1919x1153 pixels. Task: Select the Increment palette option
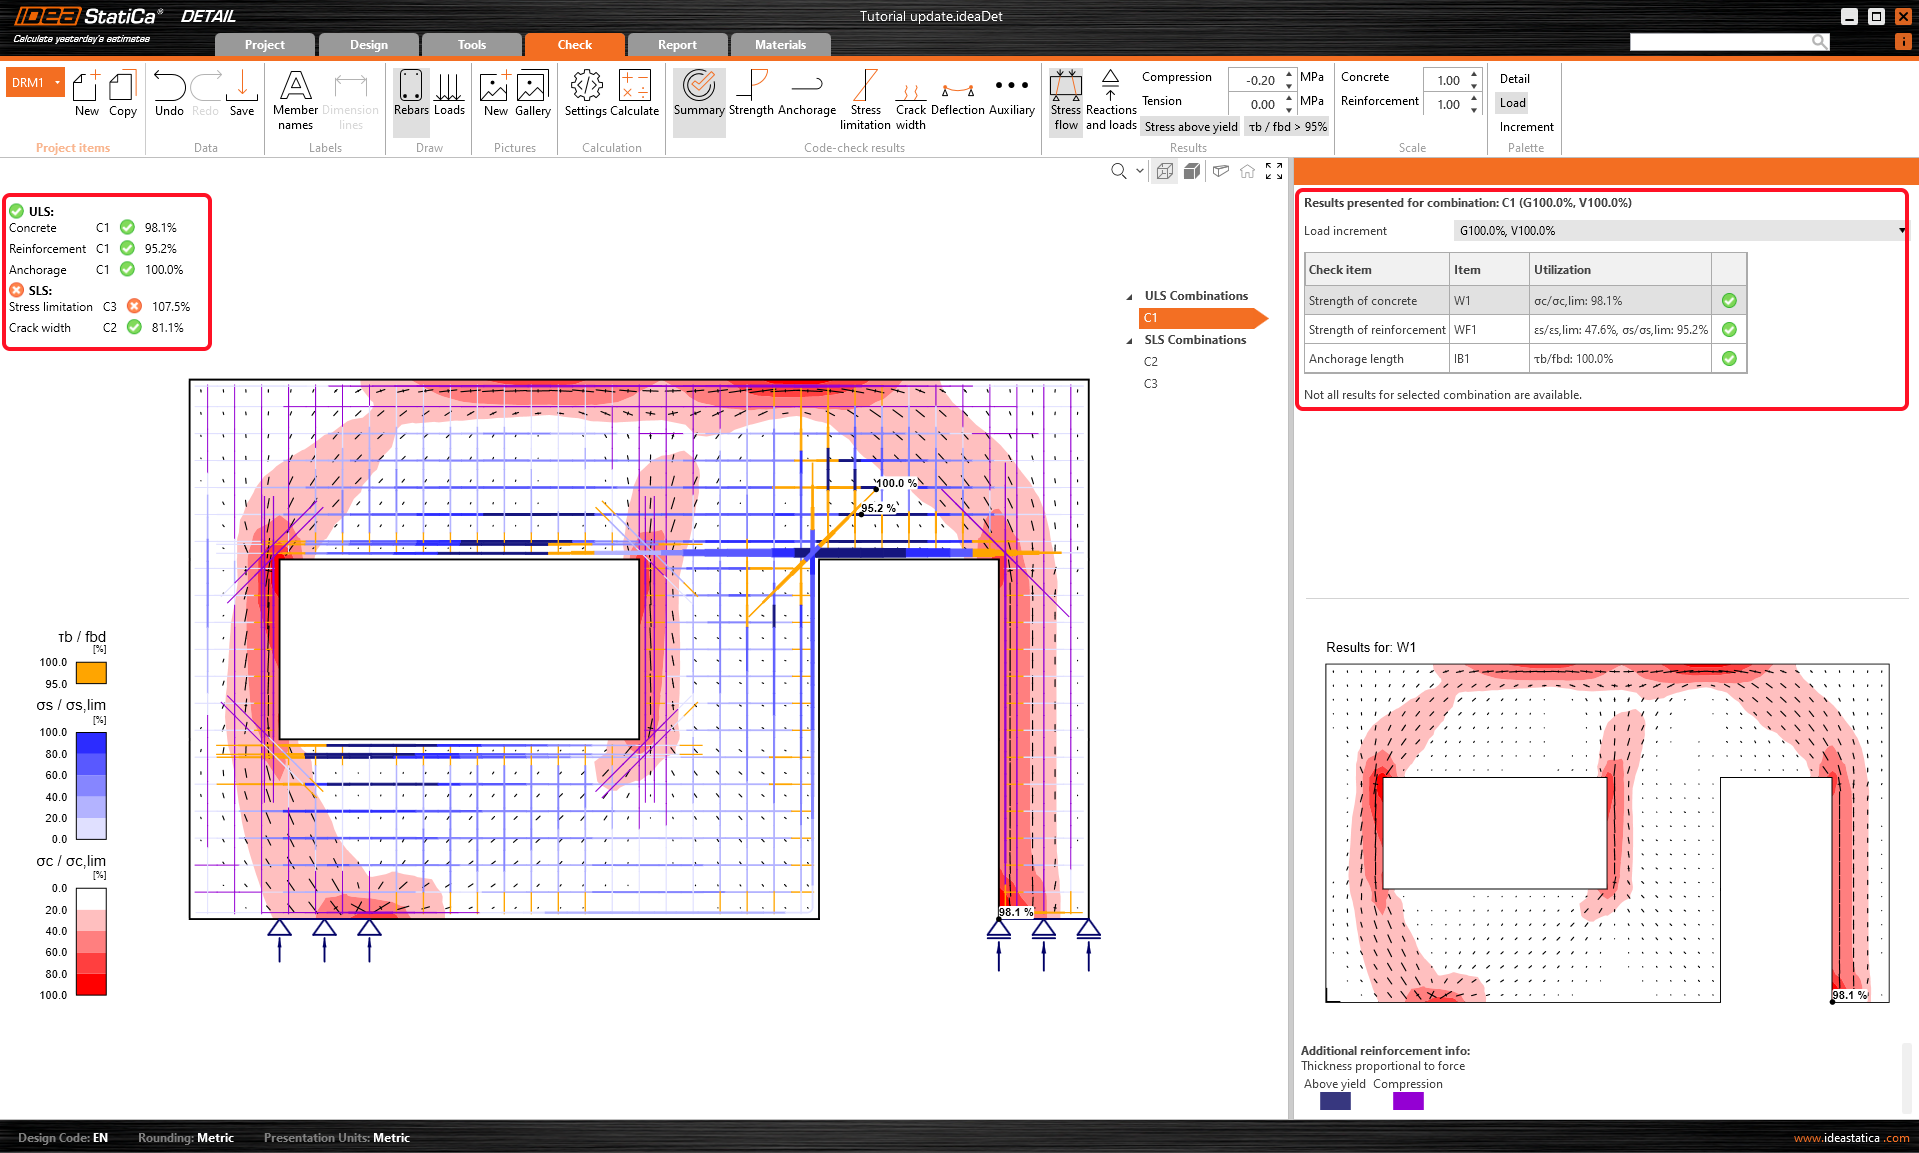click(1526, 127)
